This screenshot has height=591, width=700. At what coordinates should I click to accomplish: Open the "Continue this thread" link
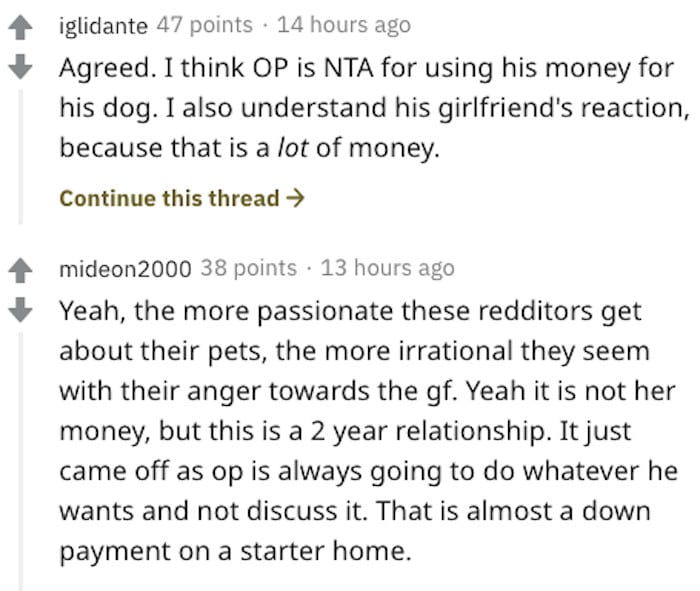click(170, 198)
